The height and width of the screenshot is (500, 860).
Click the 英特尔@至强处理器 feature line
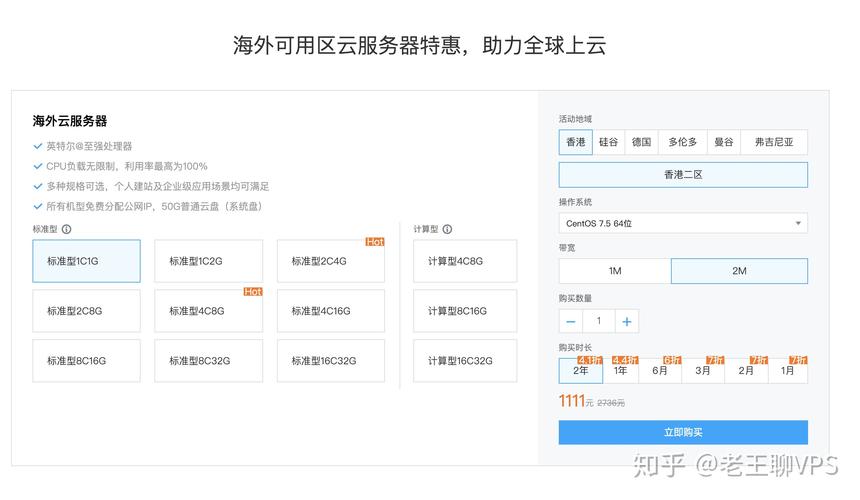89,146
